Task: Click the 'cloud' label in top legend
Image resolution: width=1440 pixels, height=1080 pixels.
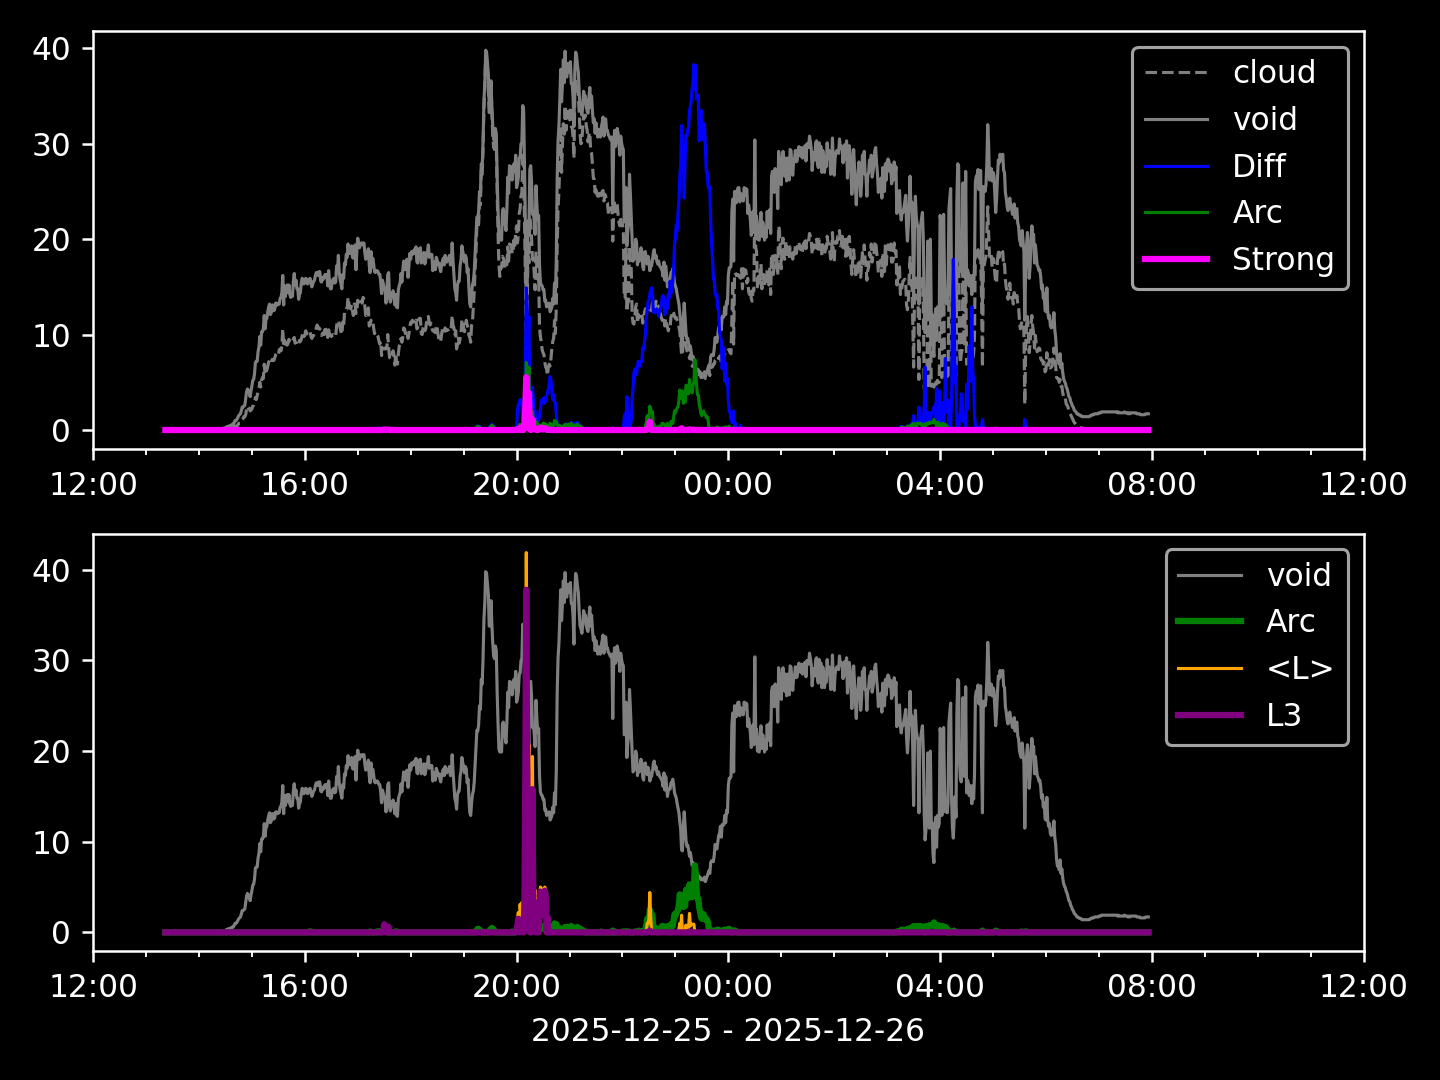Action: (x=1273, y=73)
